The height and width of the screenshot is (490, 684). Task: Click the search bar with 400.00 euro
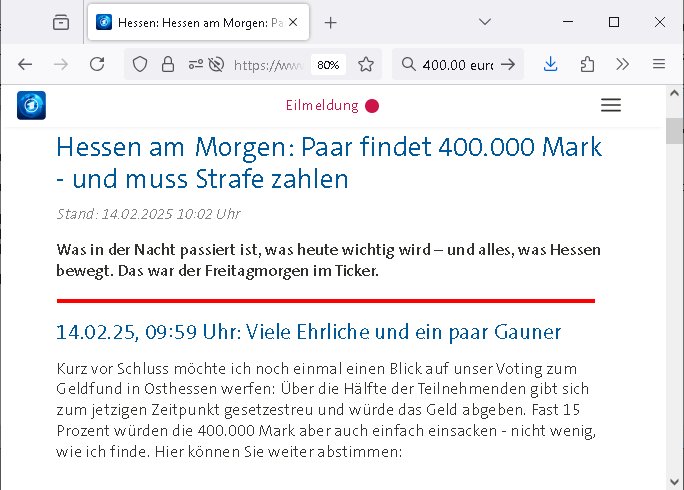[x=456, y=64]
